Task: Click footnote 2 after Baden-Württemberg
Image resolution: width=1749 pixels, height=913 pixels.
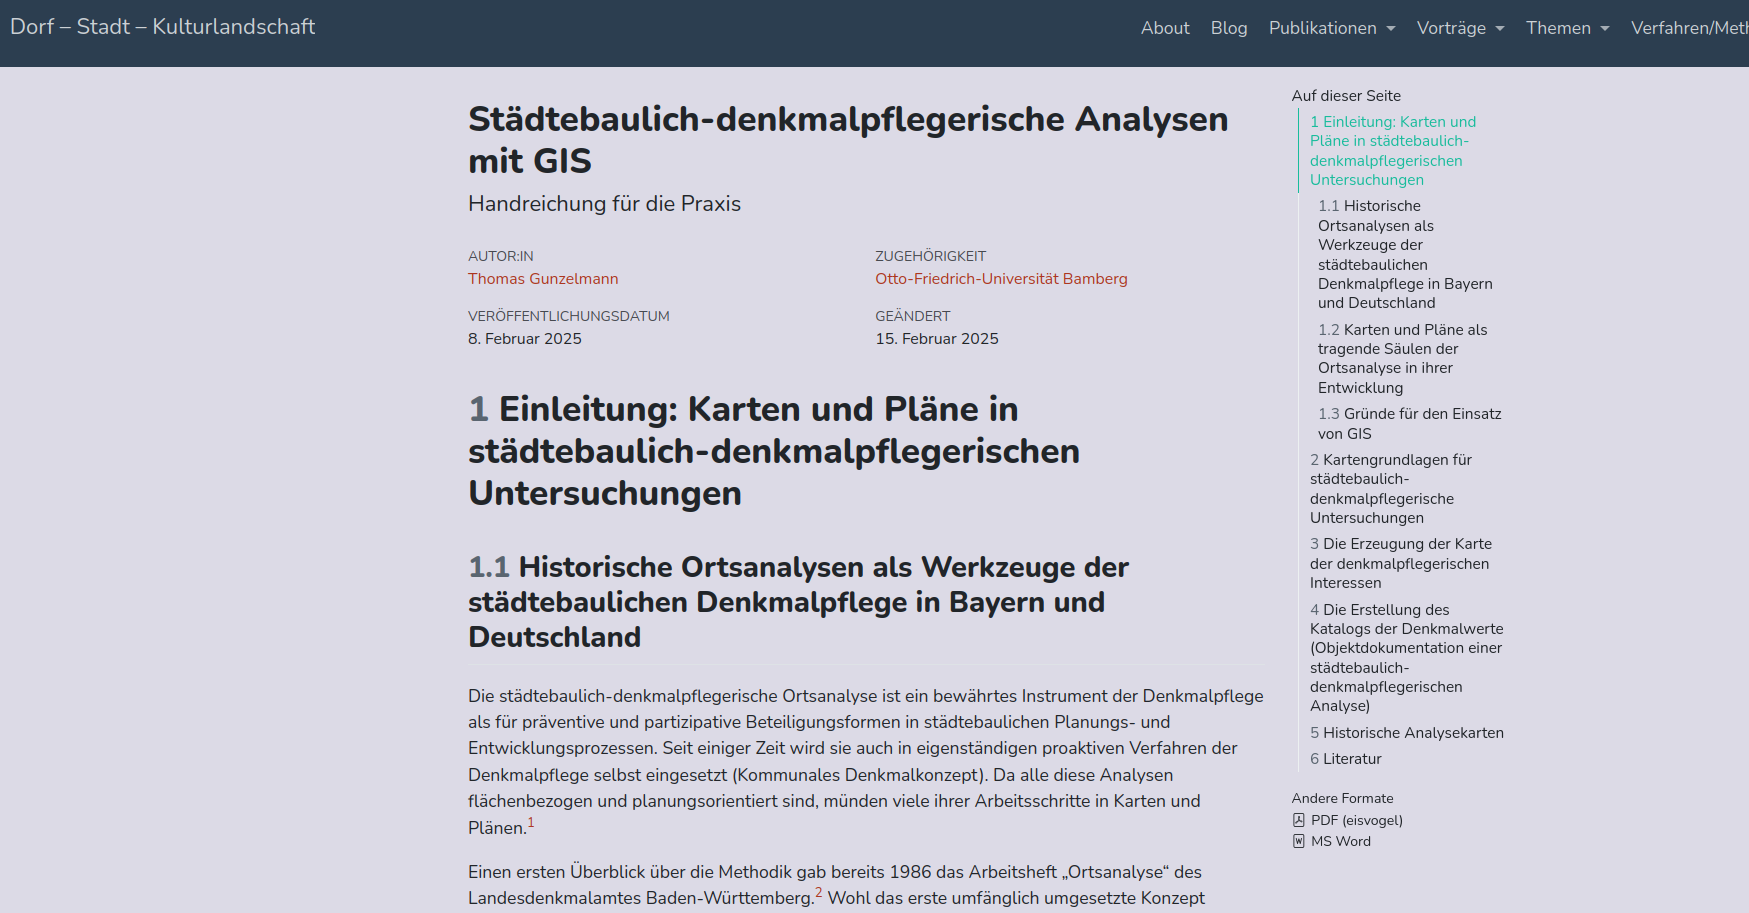Action: tap(818, 893)
